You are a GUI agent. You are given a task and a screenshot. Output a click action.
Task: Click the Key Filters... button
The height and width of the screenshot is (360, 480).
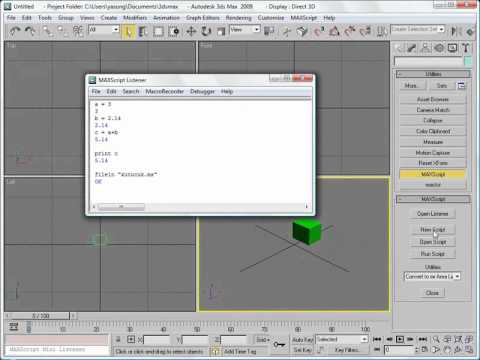tap(347, 350)
